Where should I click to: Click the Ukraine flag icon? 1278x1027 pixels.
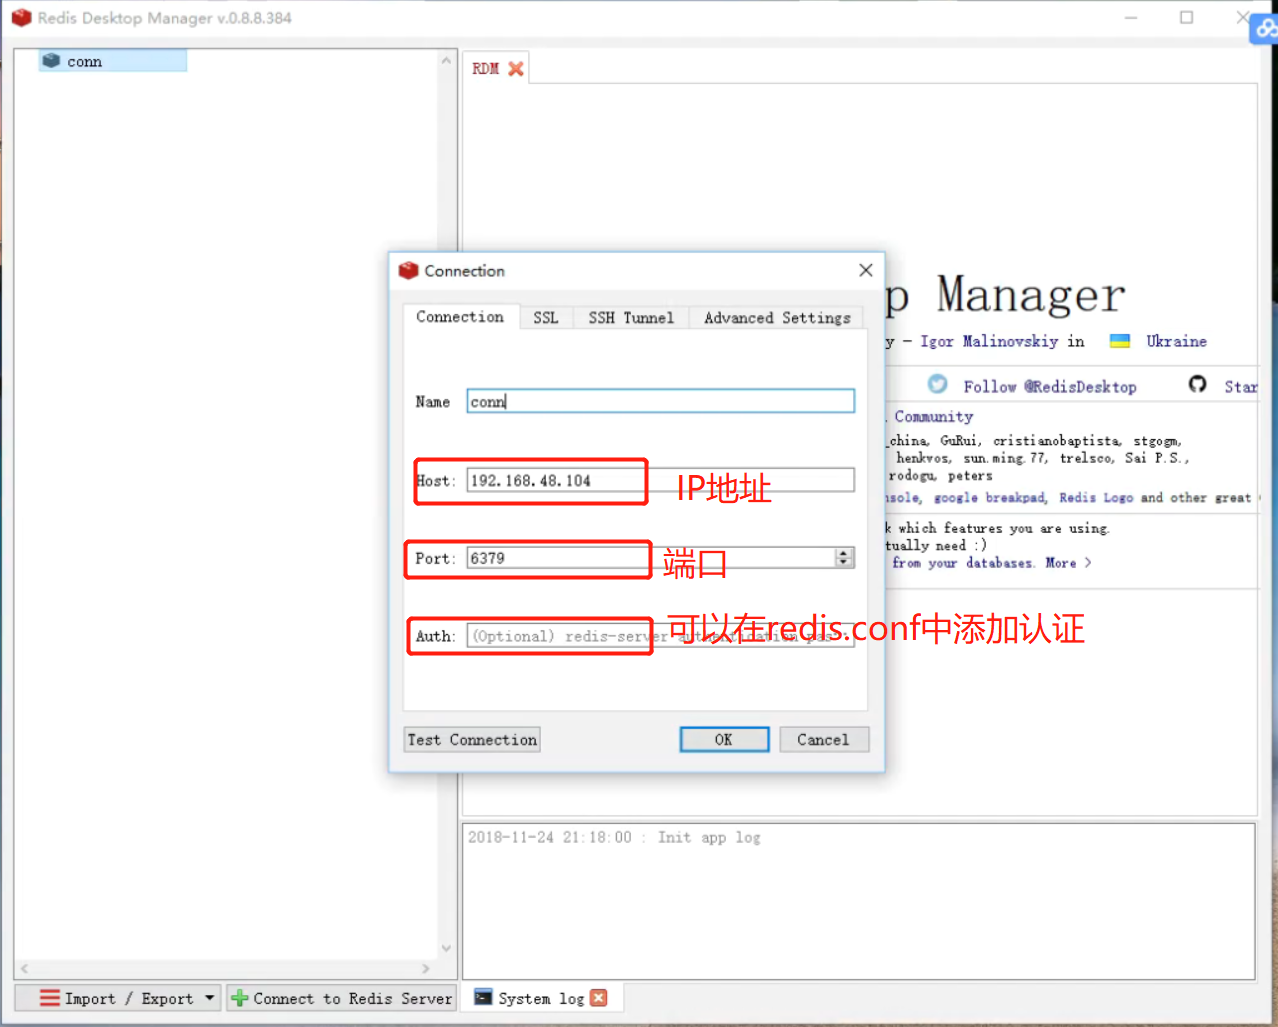point(1120,341)
